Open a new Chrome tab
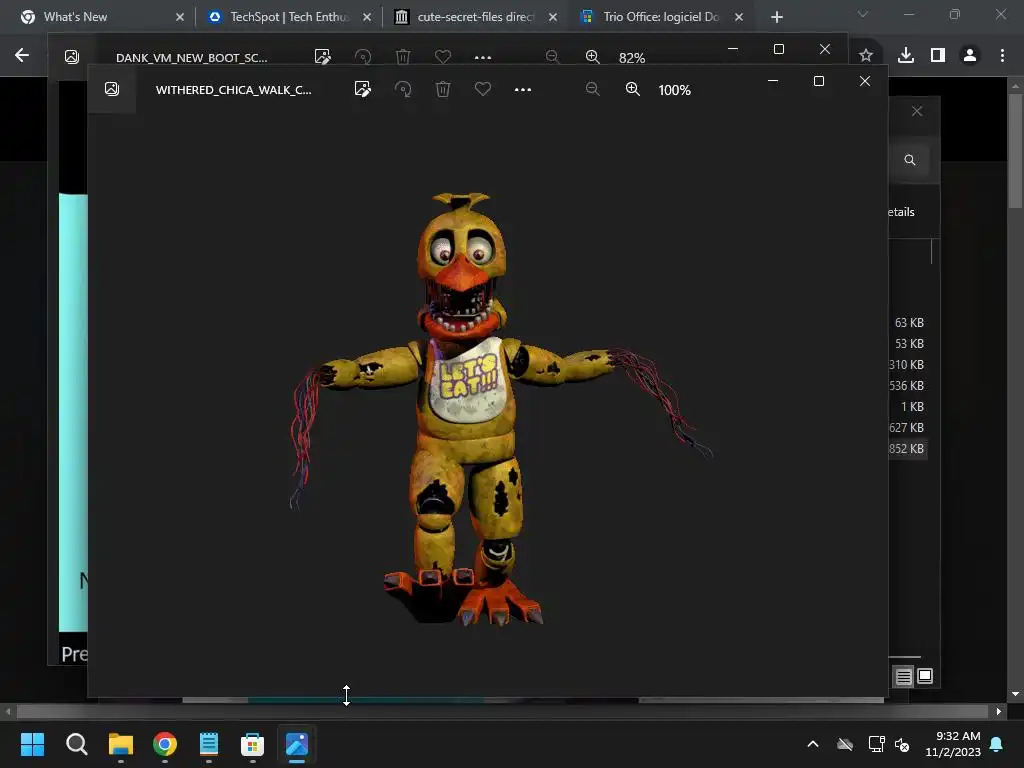Viewport: 1024px width, 768px height. 777,17
